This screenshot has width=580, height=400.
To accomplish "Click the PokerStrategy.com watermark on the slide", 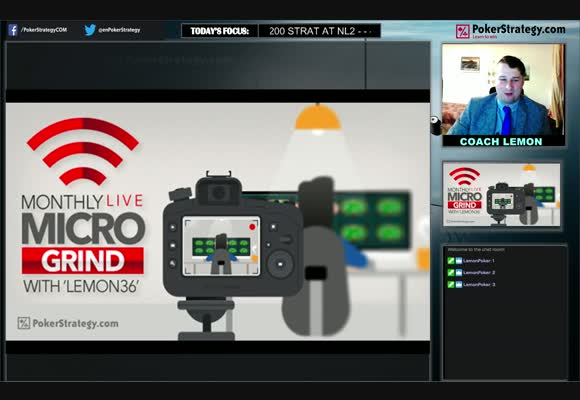I will 68,323.
